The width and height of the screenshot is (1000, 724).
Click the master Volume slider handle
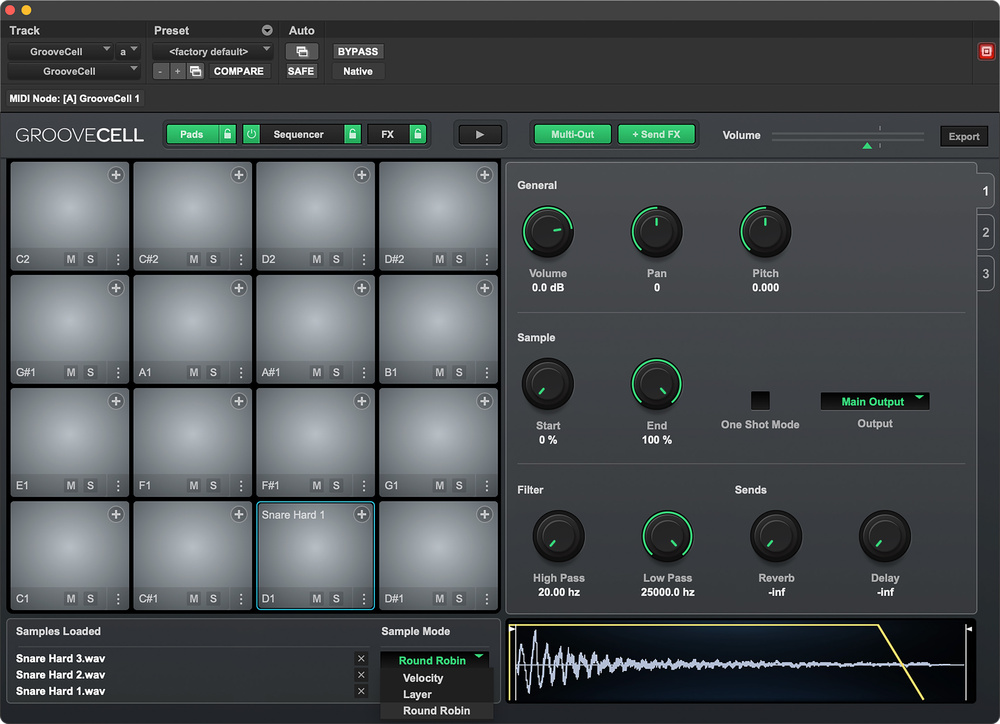click(867, 146)
